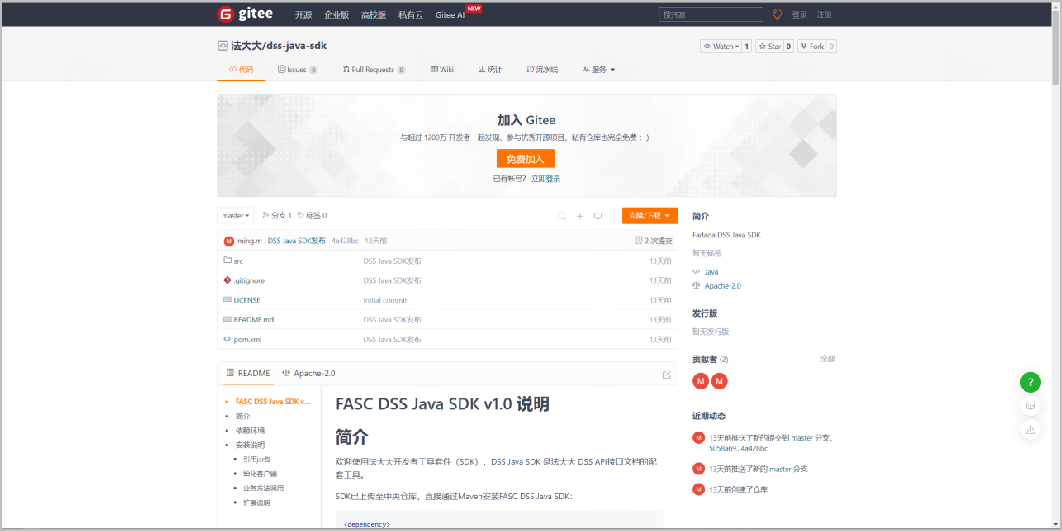Click the green help question-mark button

(1030, 381)
